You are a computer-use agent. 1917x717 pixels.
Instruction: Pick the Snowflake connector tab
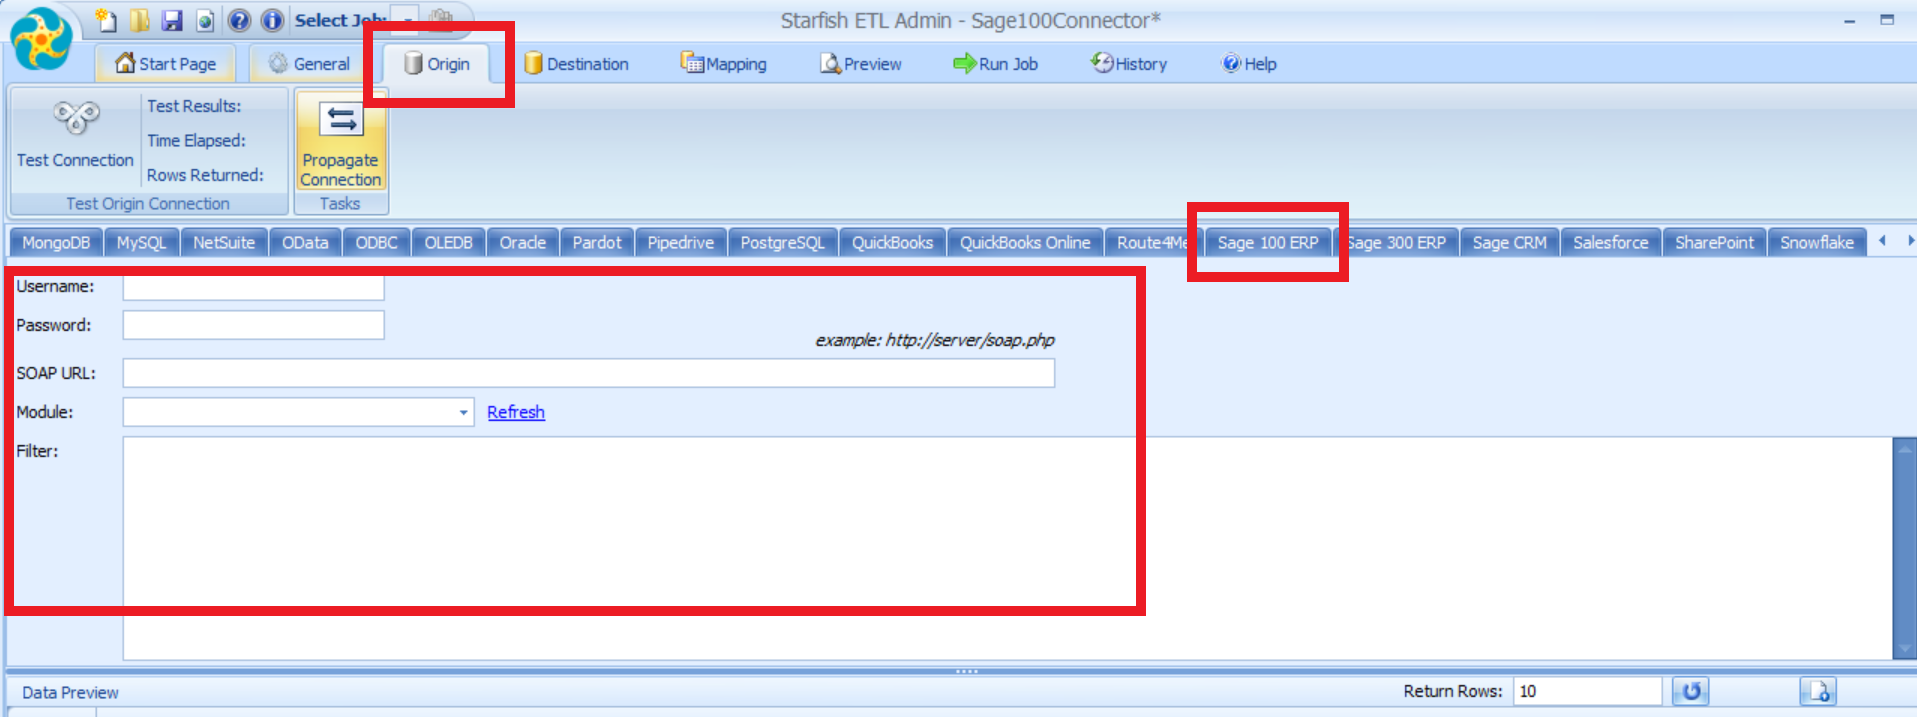point(1817,243)
